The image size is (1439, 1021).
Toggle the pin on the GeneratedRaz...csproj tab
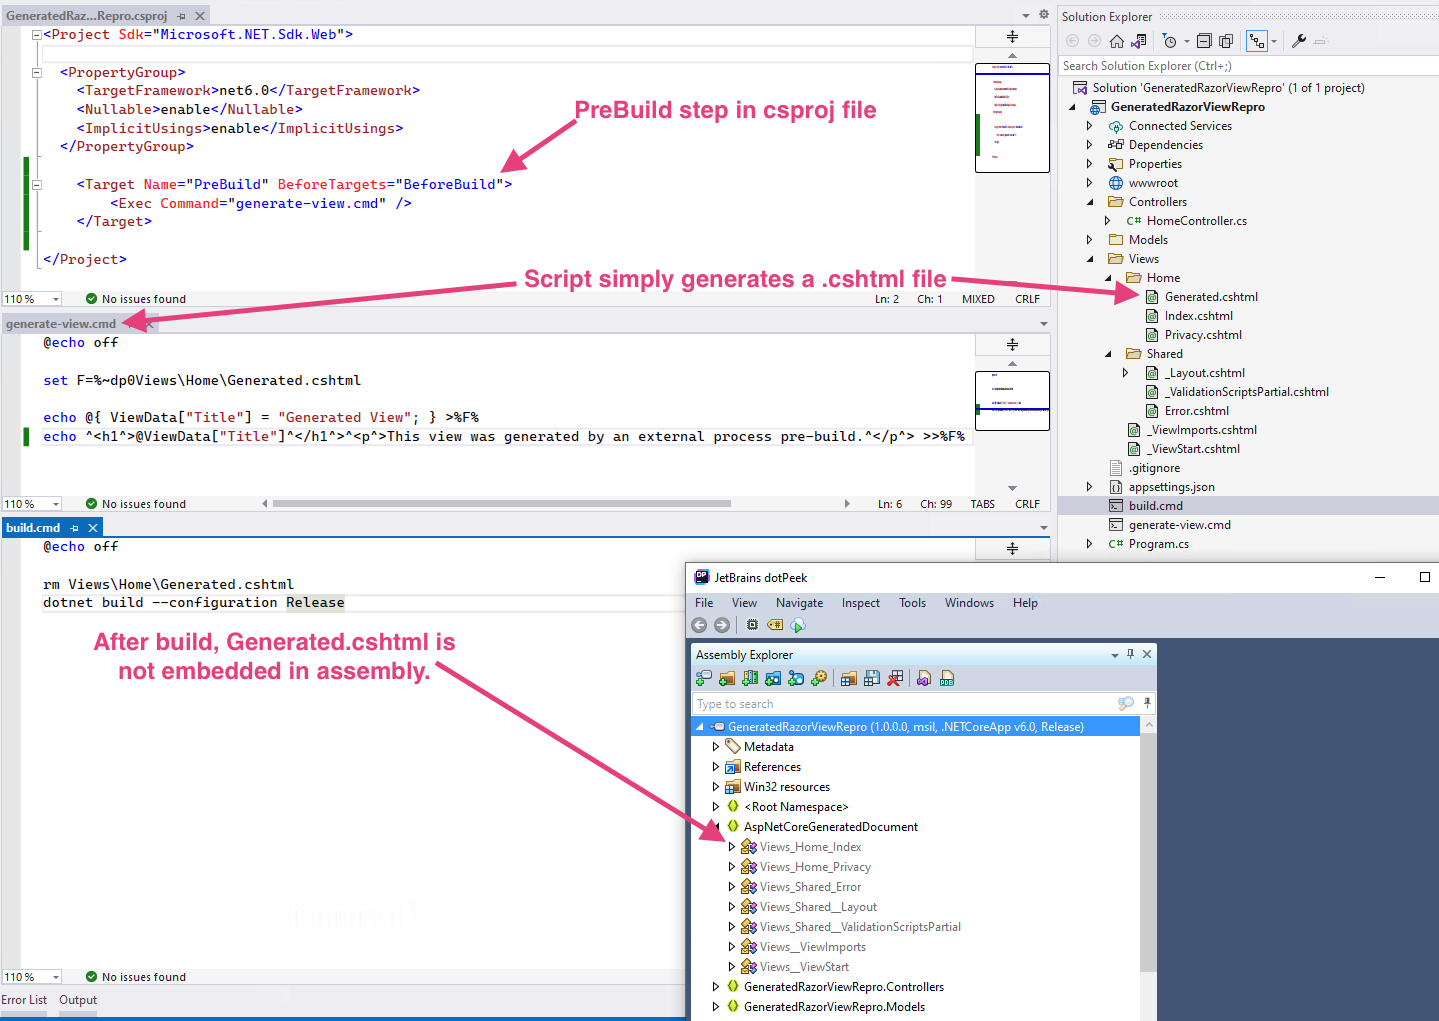coord(180,15)
